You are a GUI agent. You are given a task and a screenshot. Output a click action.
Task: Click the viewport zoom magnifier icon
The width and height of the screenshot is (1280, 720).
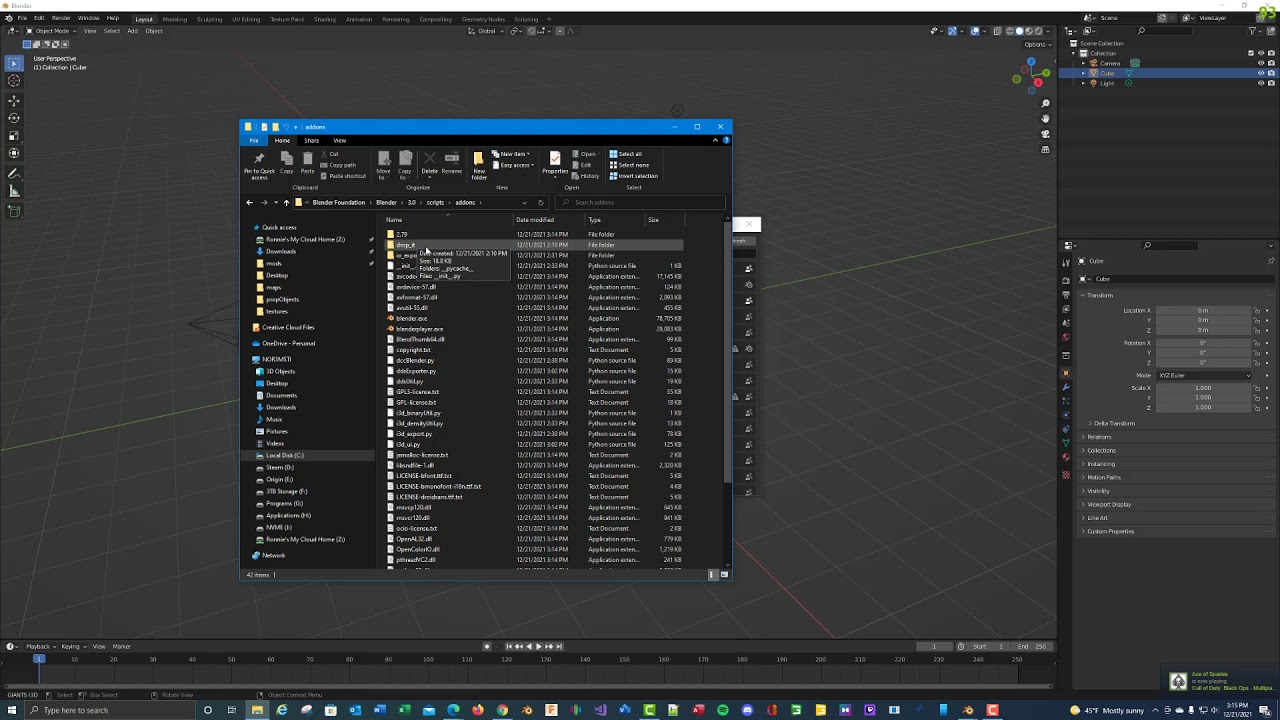click(1045, 104)
